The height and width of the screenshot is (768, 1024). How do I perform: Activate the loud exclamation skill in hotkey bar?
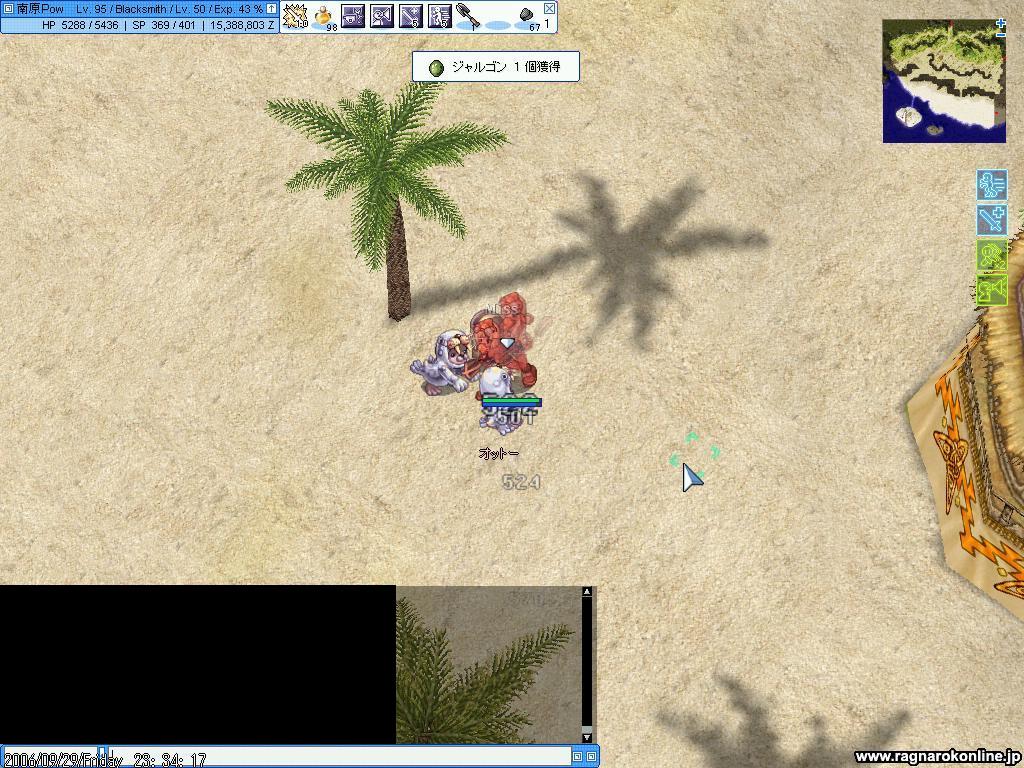click(382, 16)
